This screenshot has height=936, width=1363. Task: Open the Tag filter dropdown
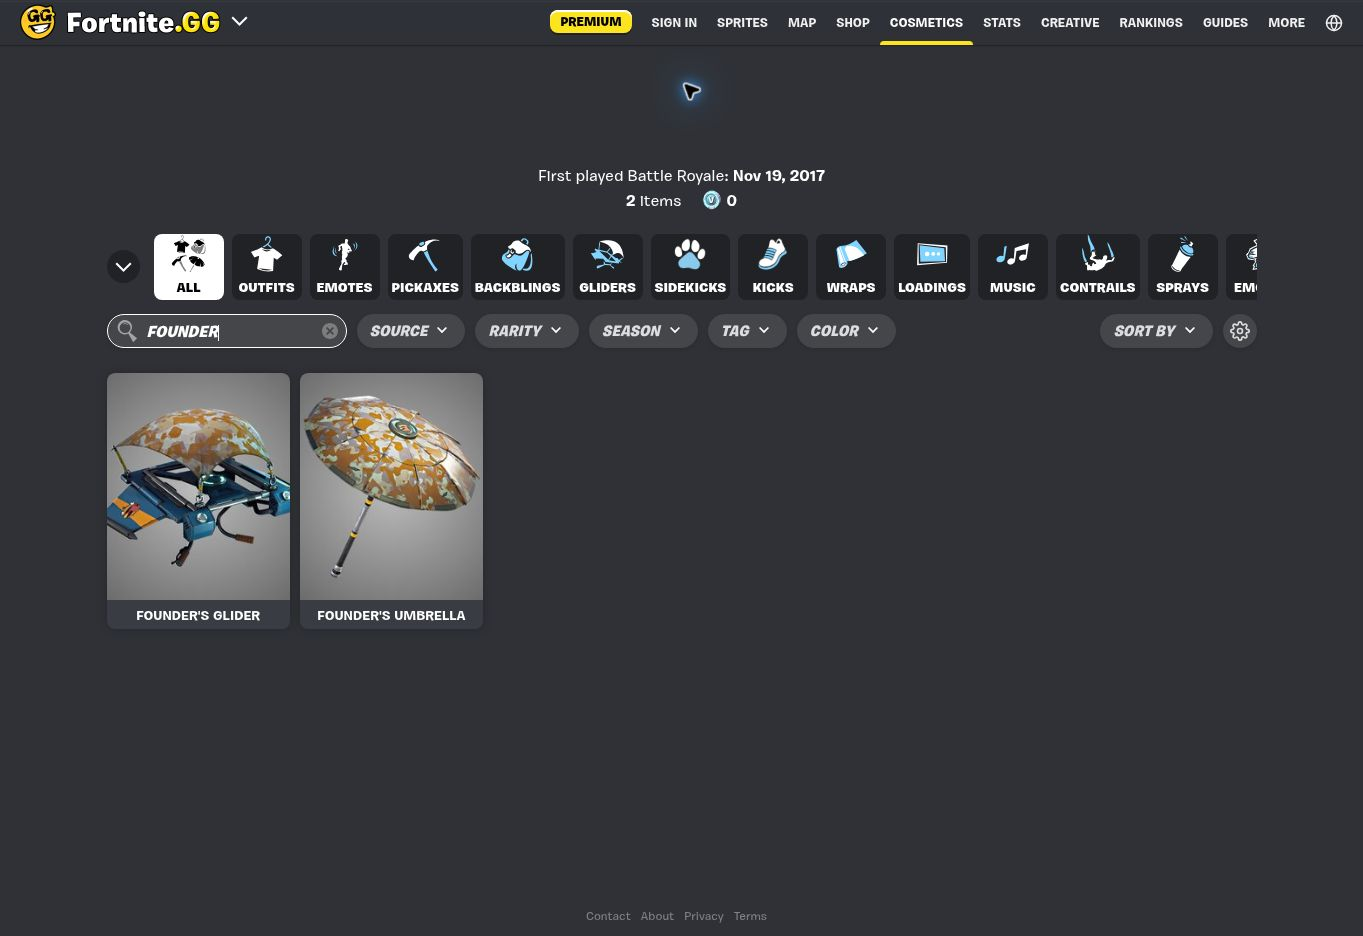pyautogui.click(x=747, y=331)
